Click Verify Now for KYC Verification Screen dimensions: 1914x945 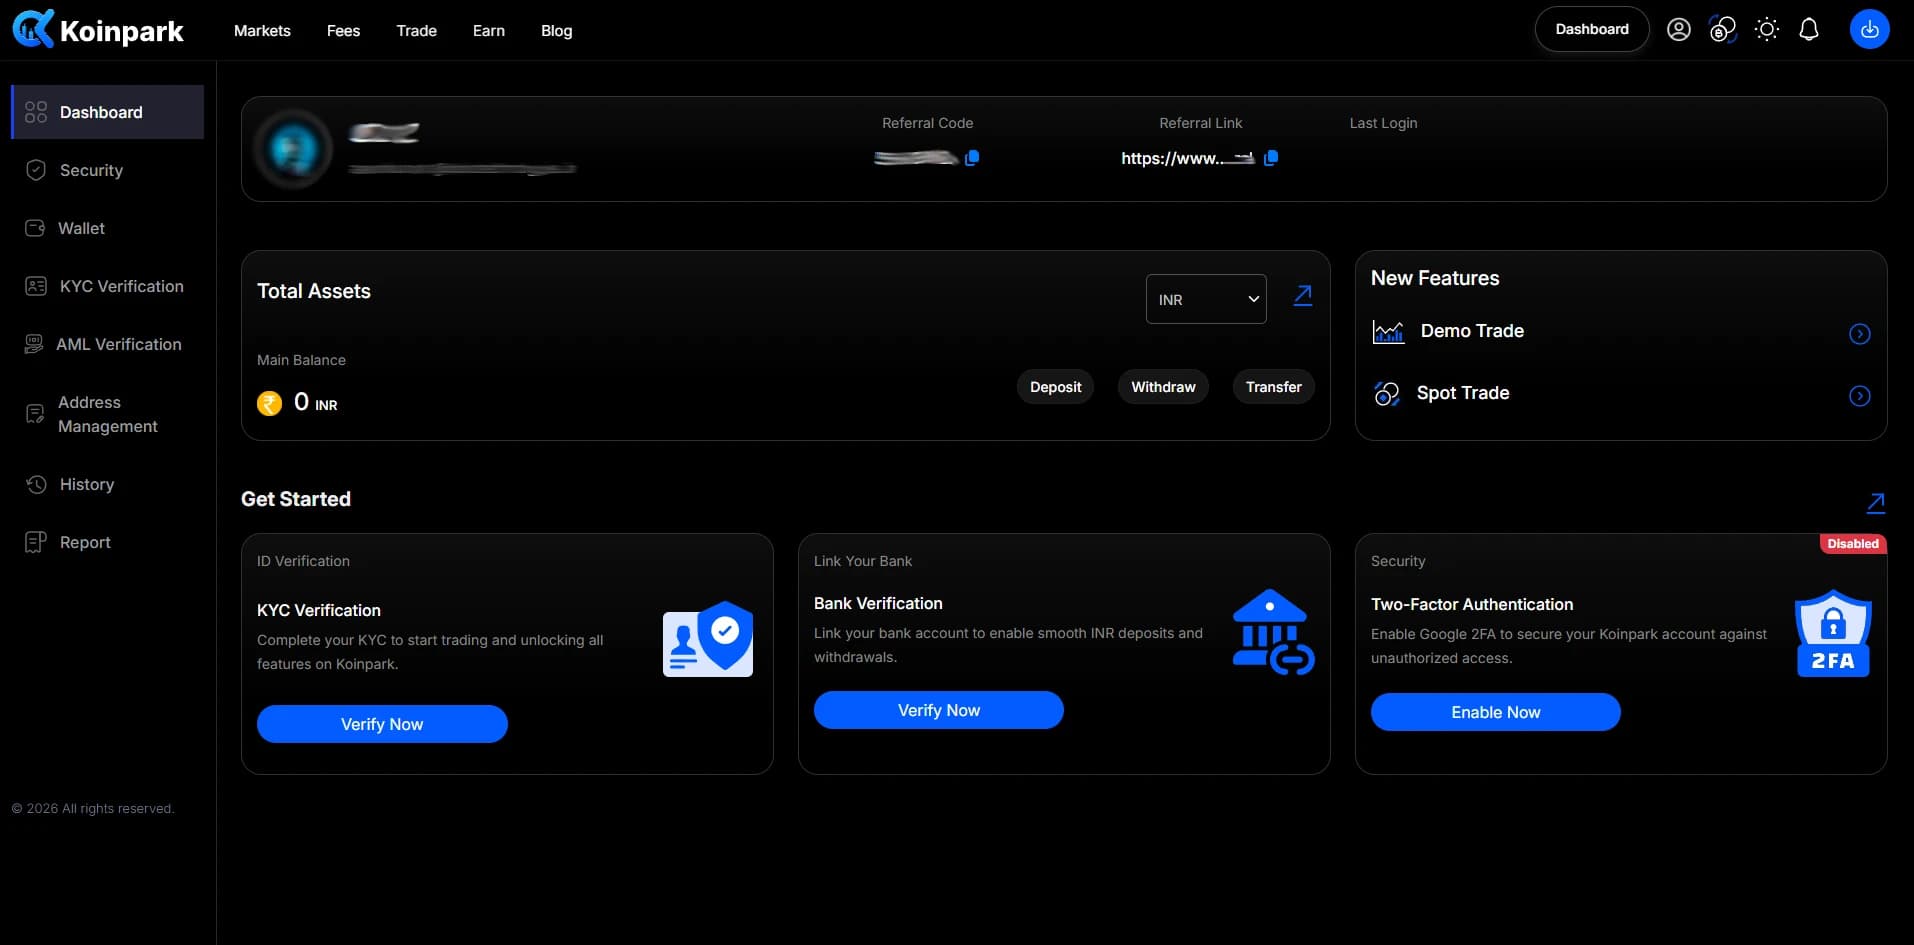click(382, 724)
